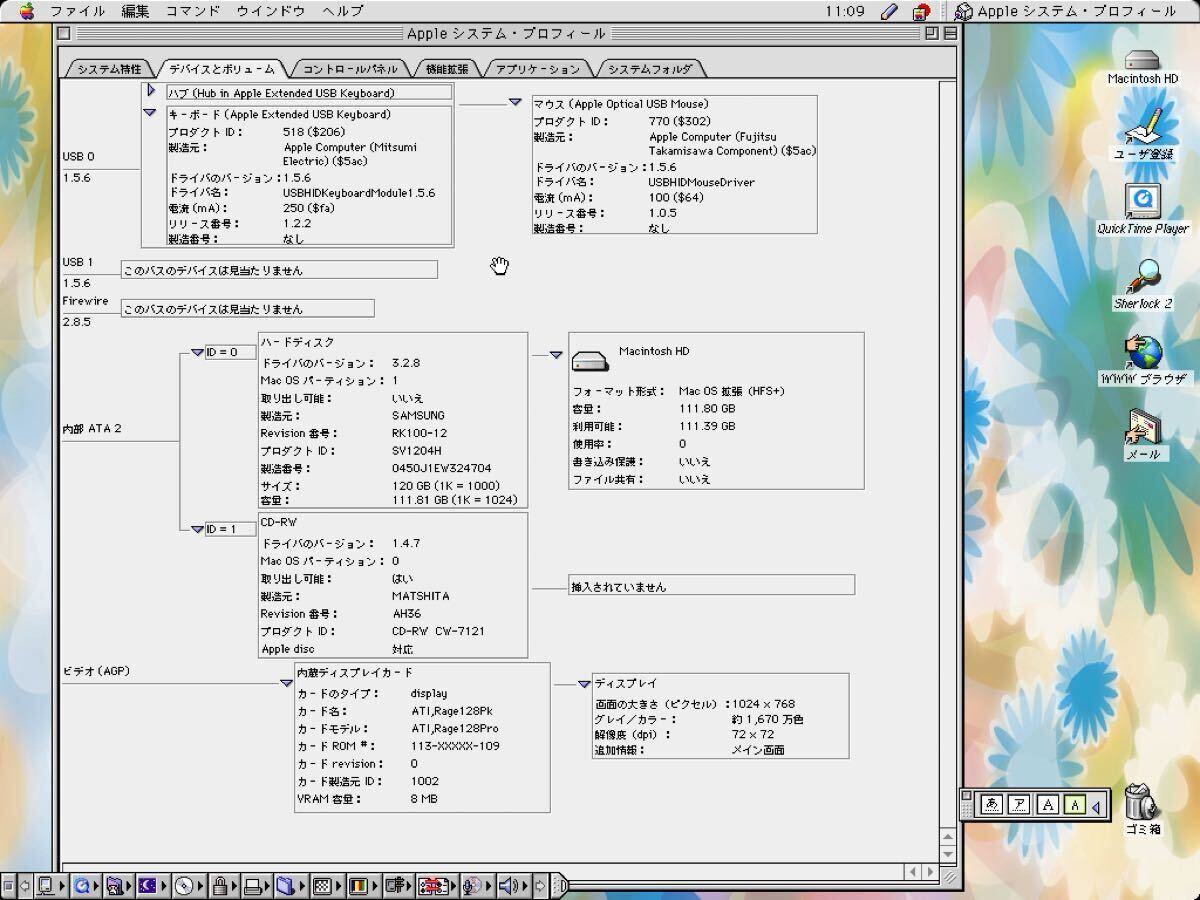Viewport: 1200px width, 900px height.
Task: Collapse the マウス mouse details triangle
Action: point(515,102)
